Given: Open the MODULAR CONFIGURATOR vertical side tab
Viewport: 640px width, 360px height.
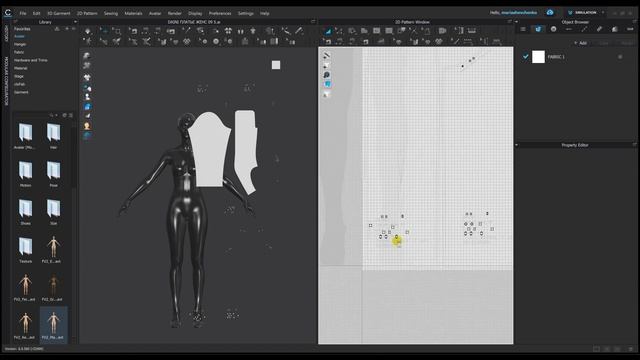Looking at the screenshot, I should [6, 81].
